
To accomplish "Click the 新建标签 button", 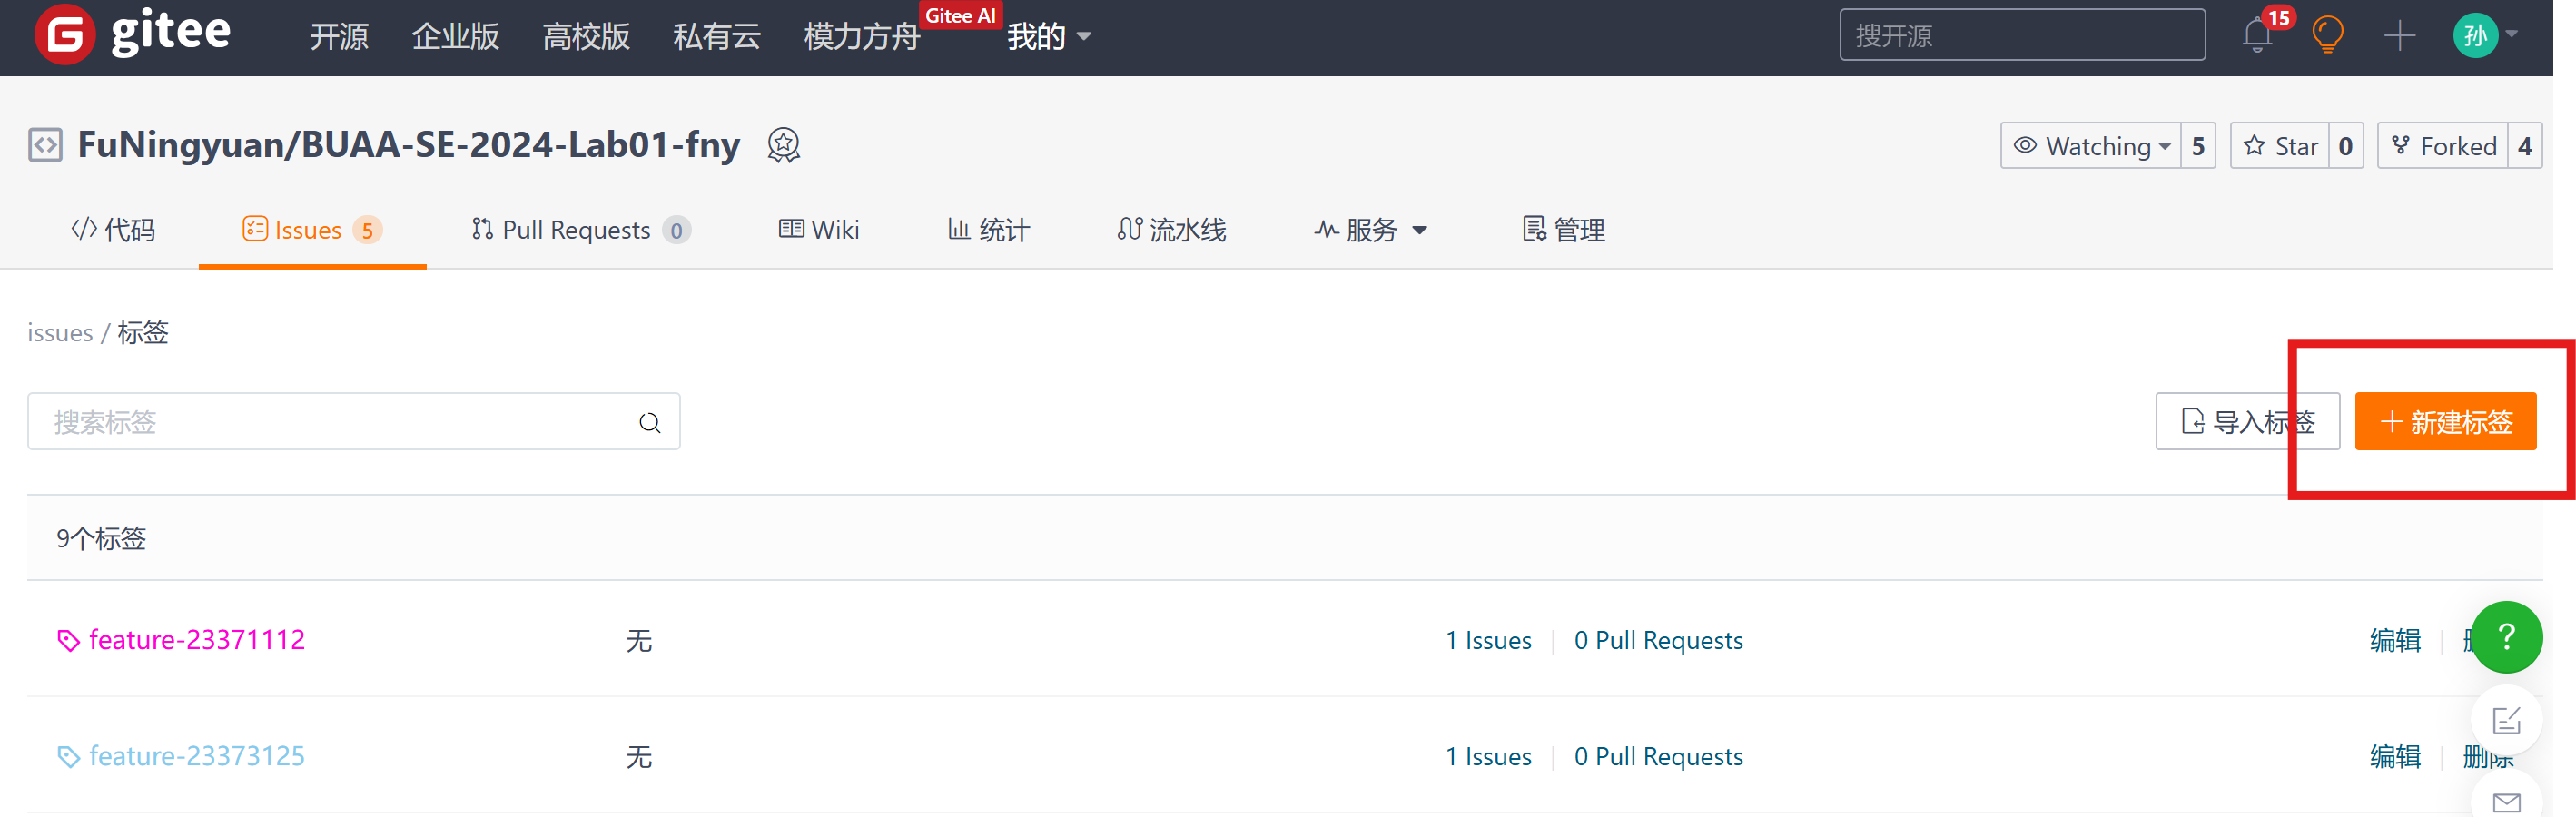I will 2445,422.
